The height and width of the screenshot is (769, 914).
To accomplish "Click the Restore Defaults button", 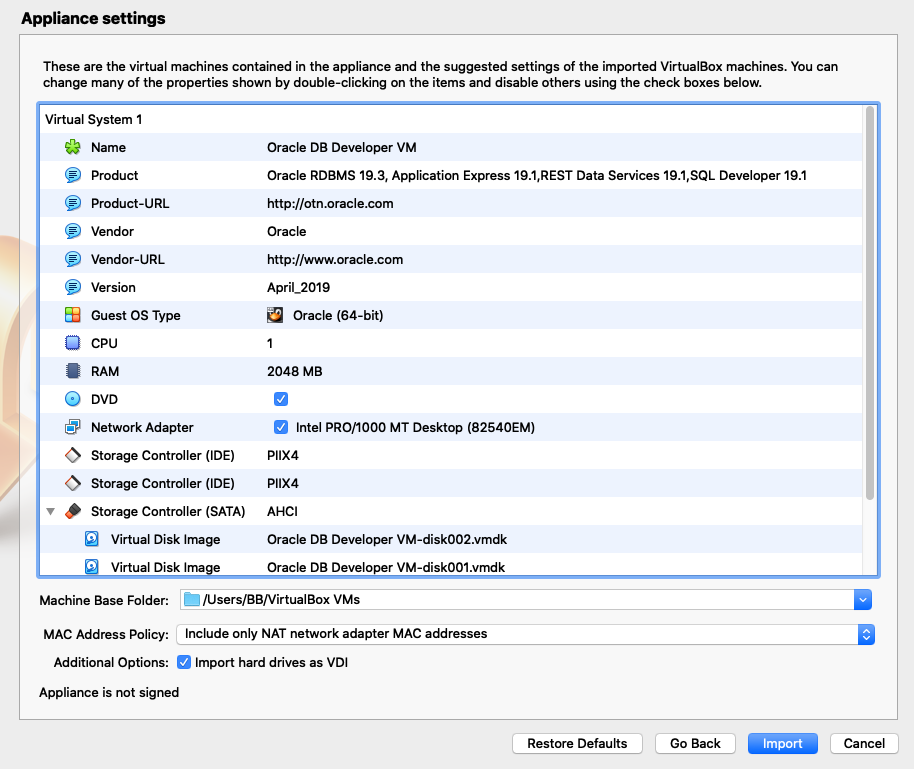I will tap(577, 743).
